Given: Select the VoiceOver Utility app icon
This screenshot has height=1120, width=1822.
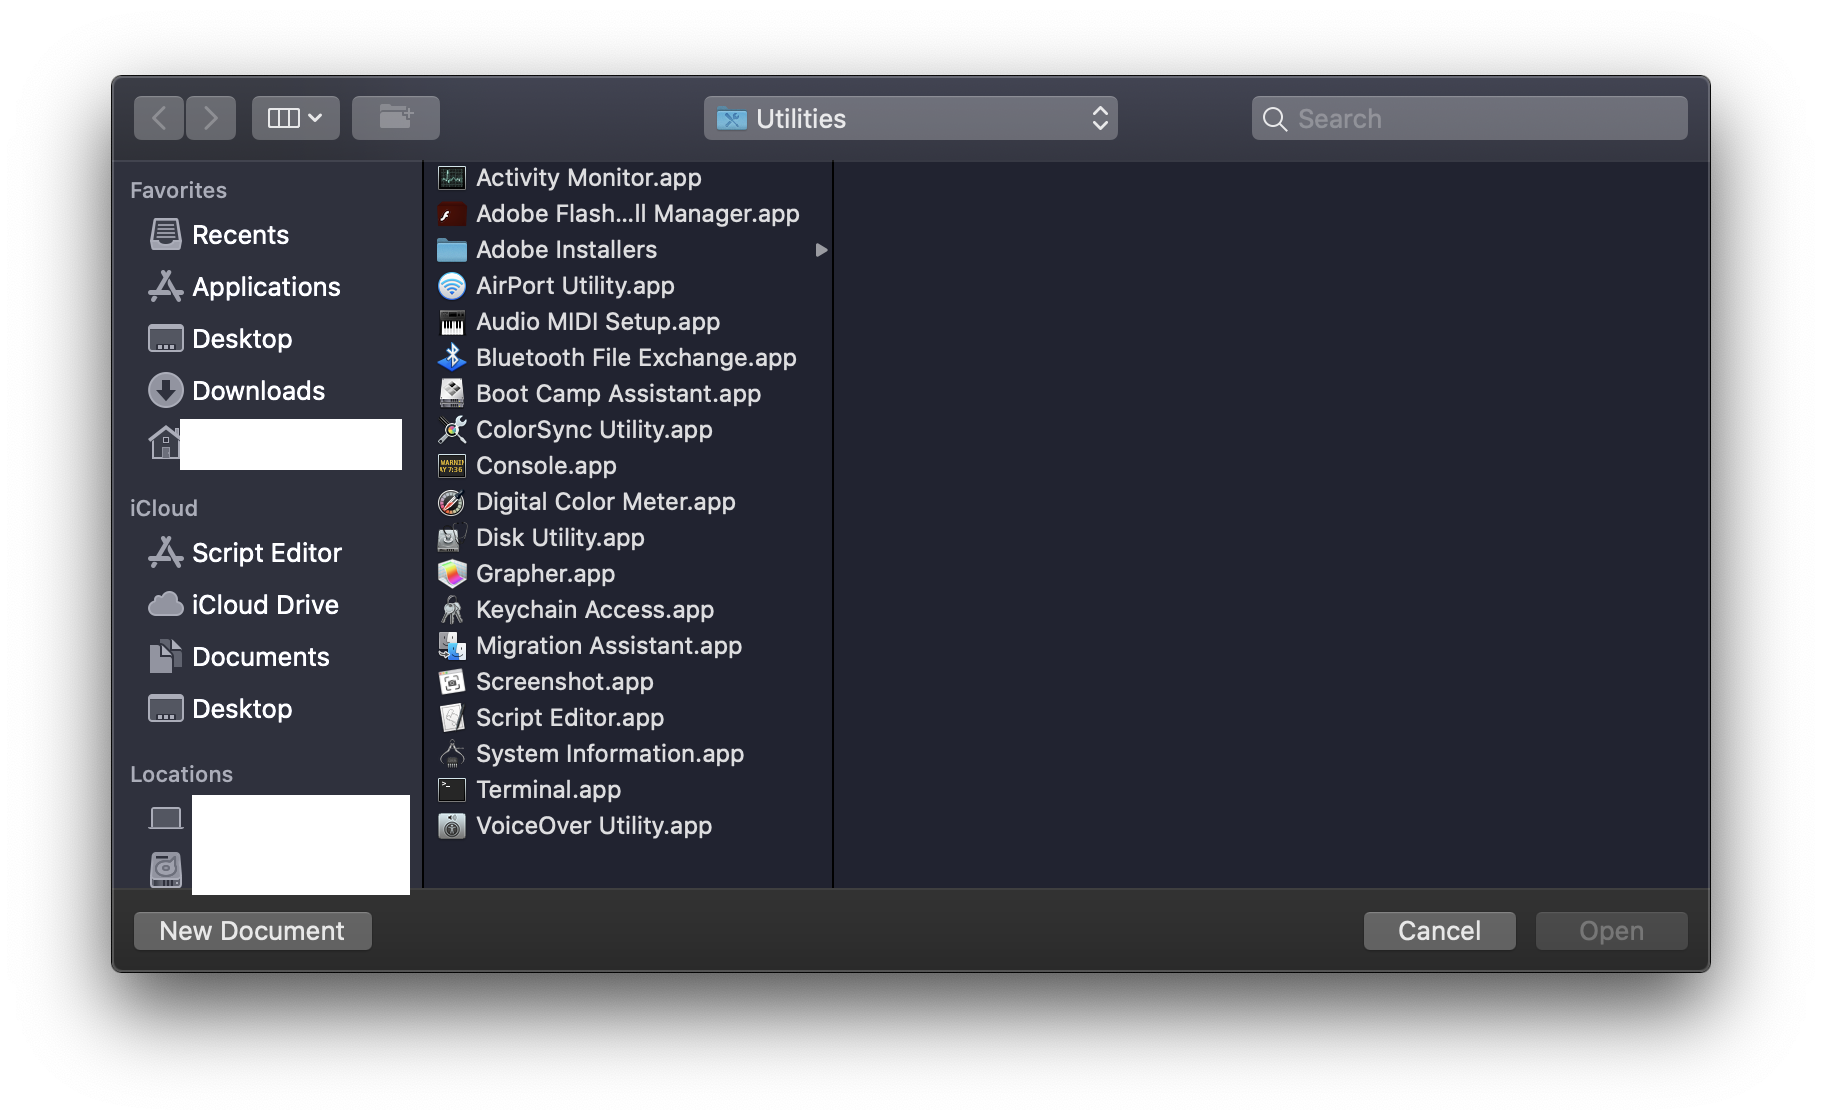Looking at the screenshot, I should [x=452, y=826].
